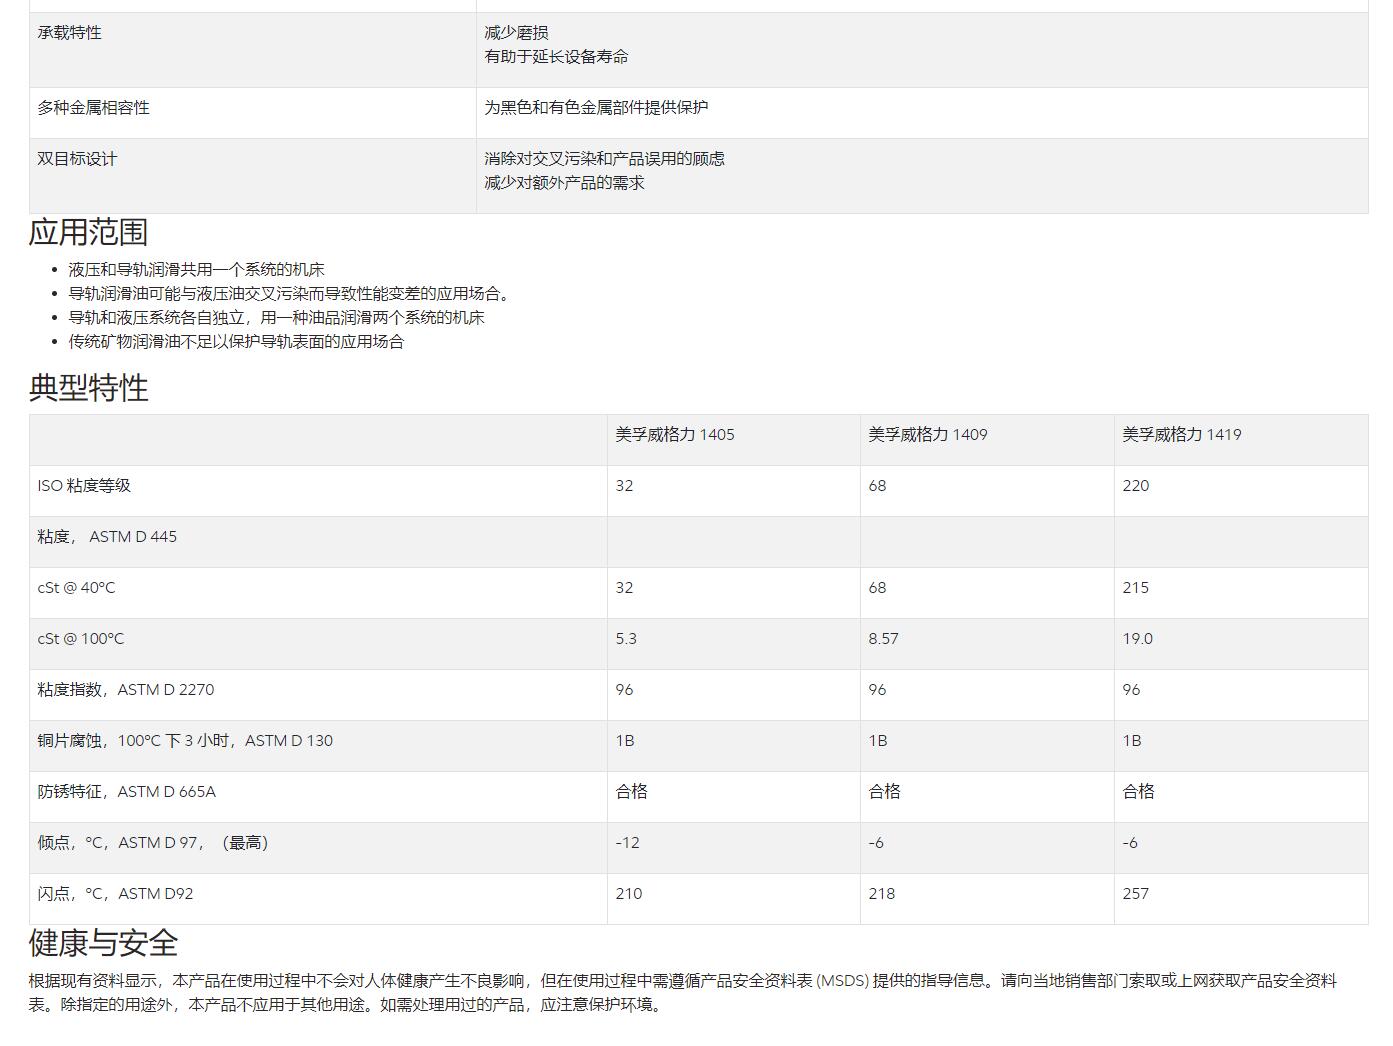Select flash point value 218
Screen dimensions: 1393x1046
[882, 893]
